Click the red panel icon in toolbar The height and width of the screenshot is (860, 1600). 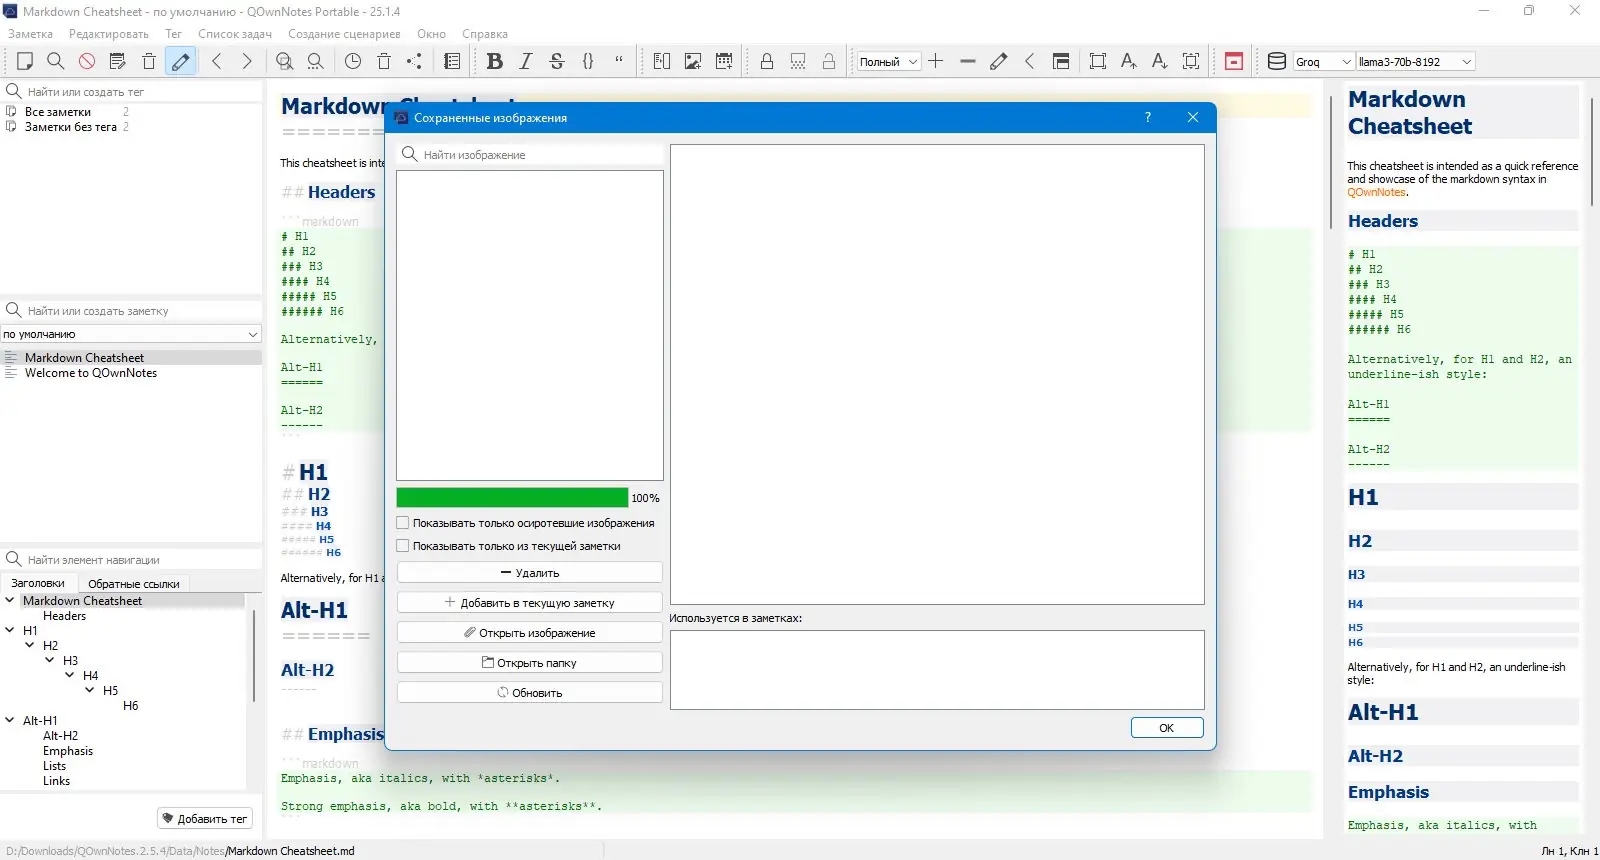tap(1234, 61)
